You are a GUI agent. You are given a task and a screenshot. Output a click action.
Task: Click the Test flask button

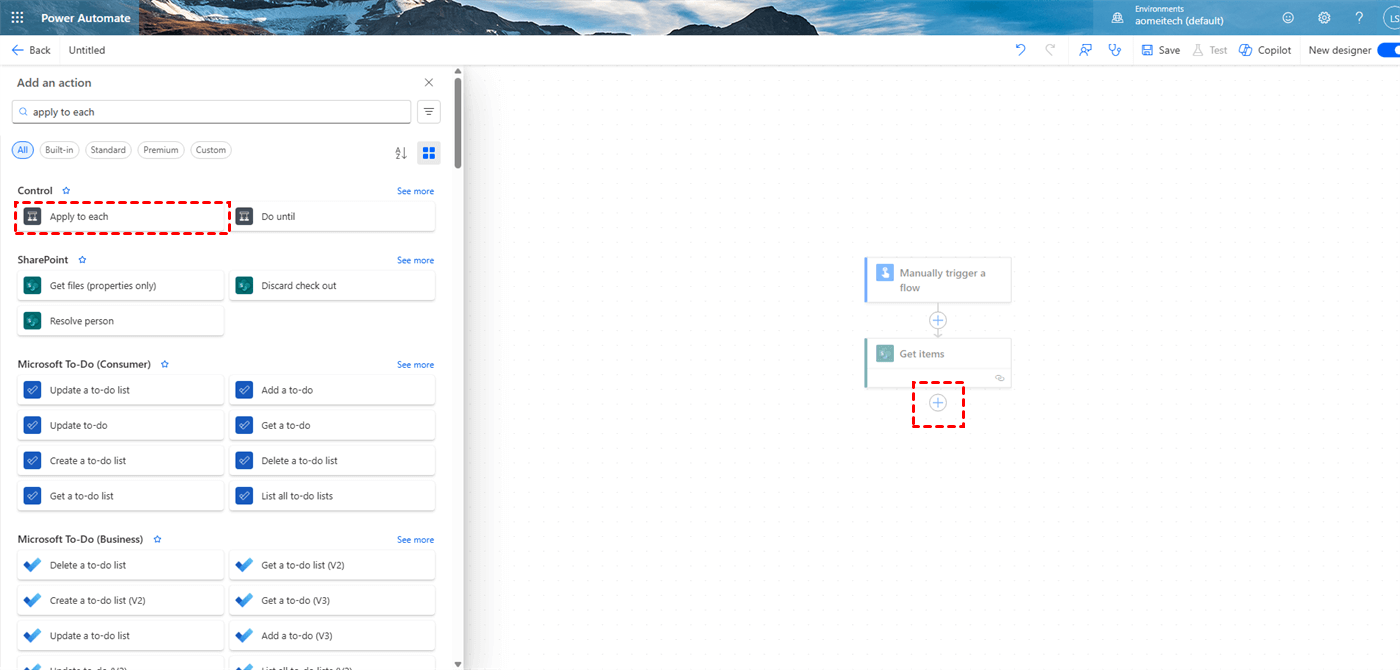[x=1209, y=50]
